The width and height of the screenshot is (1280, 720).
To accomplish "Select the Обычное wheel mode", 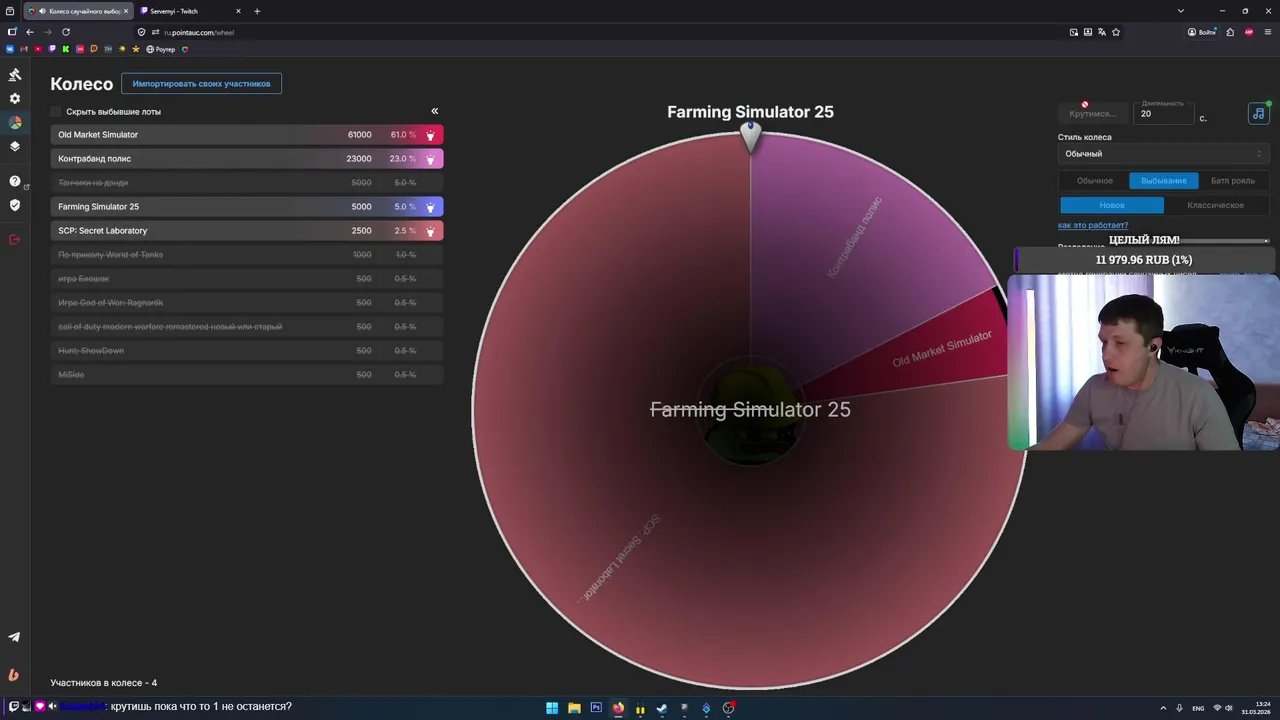I will tap(1094, 181).
